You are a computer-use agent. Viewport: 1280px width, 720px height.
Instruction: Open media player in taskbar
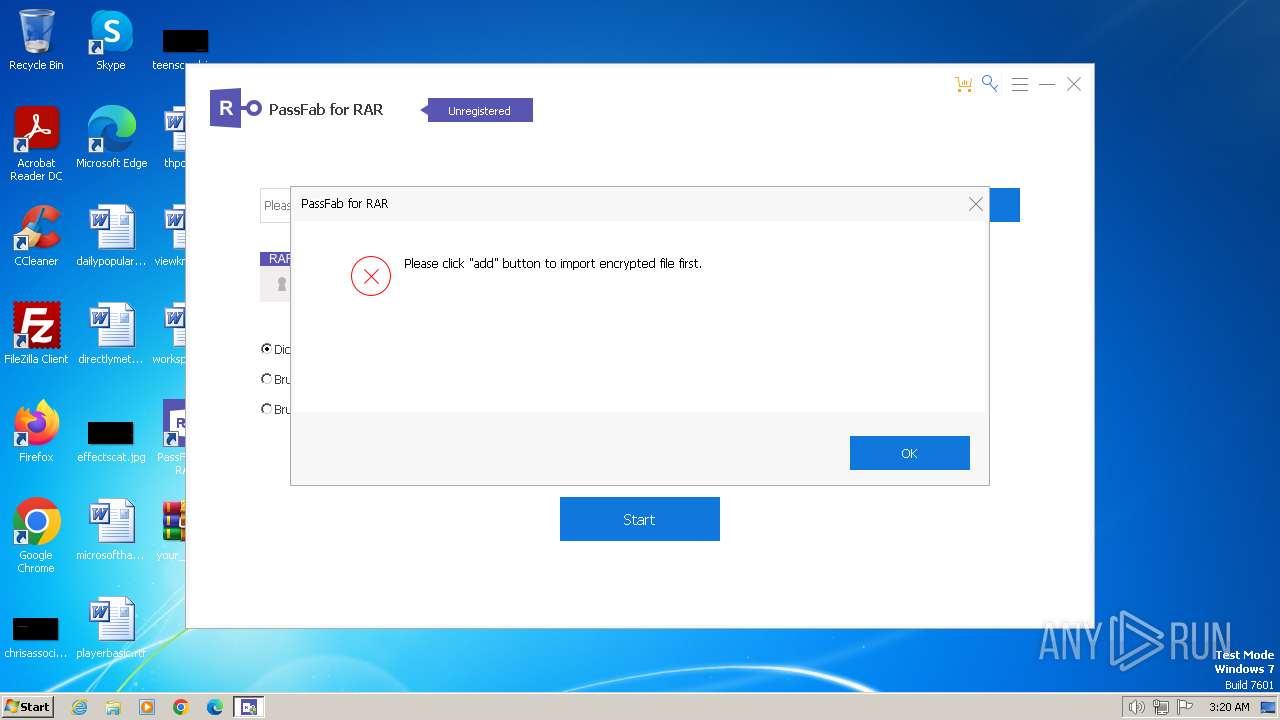pyautogui.click(x=147, y=707)
